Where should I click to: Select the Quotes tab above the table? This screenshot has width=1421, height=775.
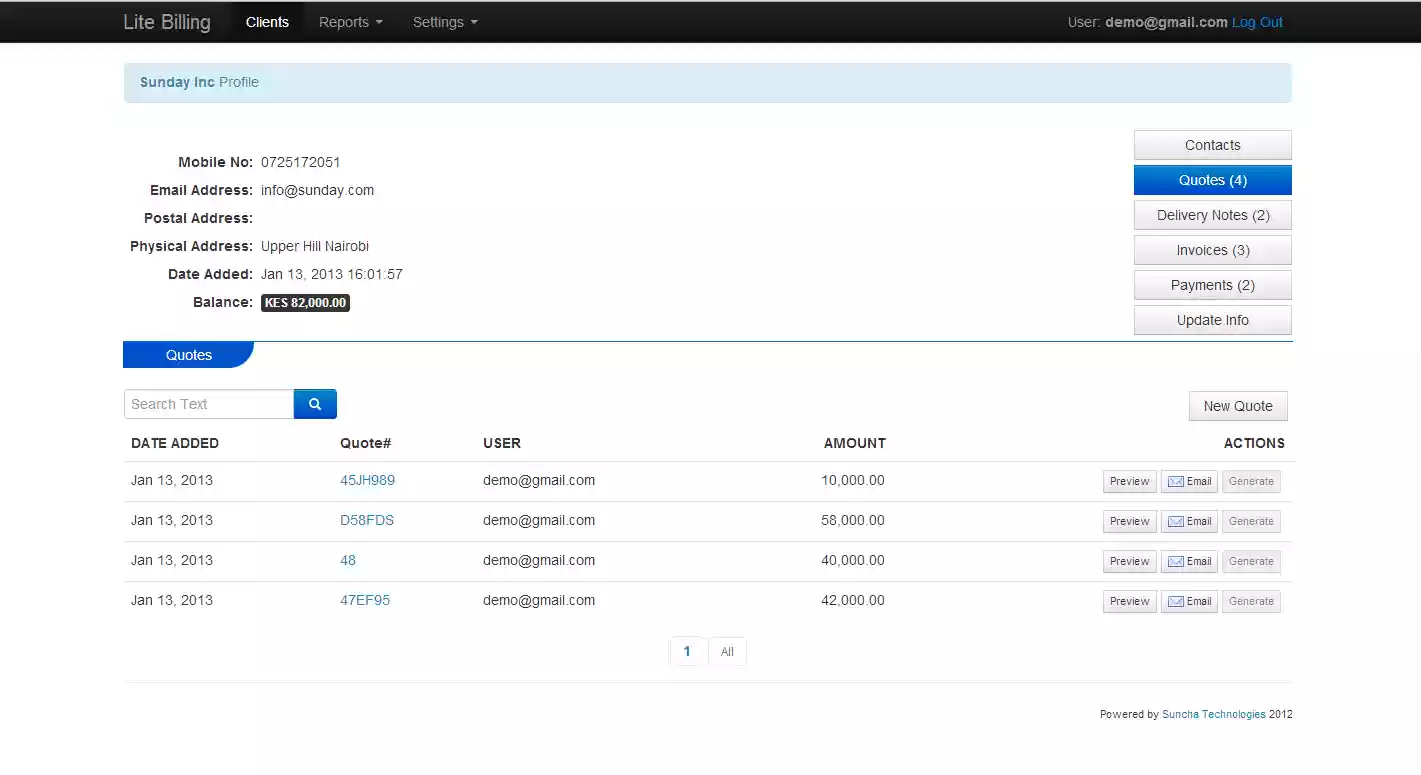tap(188, 354)
